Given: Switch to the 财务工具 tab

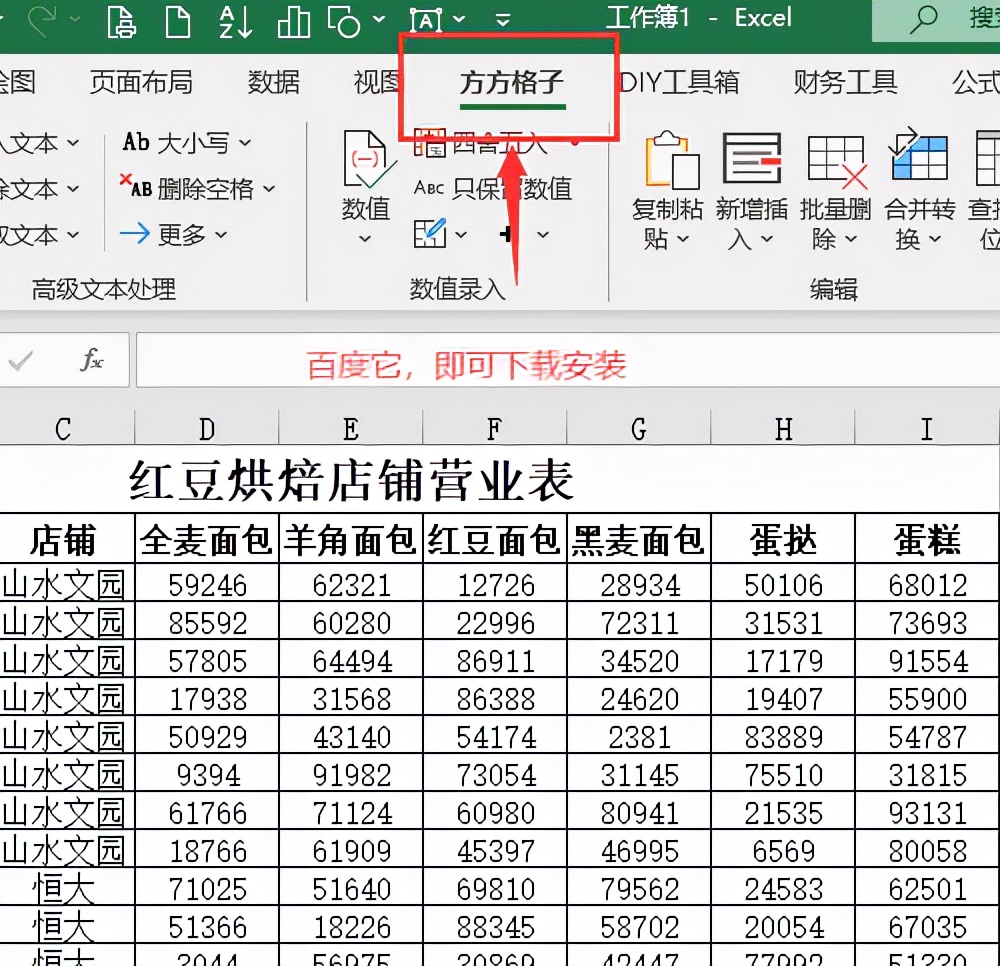Looking at the screenshot, I should [846, 82].
